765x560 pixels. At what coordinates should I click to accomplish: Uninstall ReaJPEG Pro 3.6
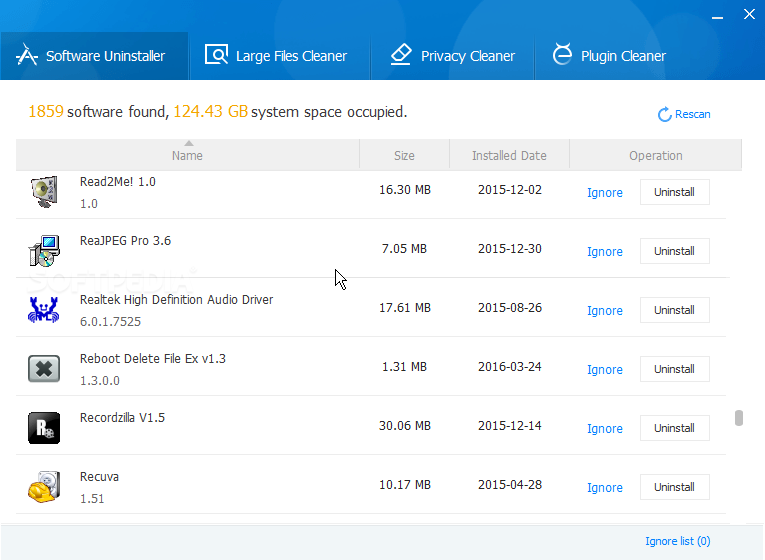[x=675, y=251]
